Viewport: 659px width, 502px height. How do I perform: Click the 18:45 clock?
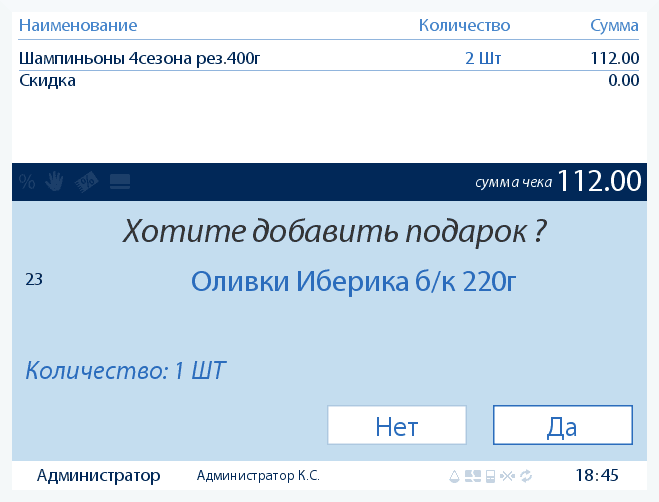pos(597,476)
